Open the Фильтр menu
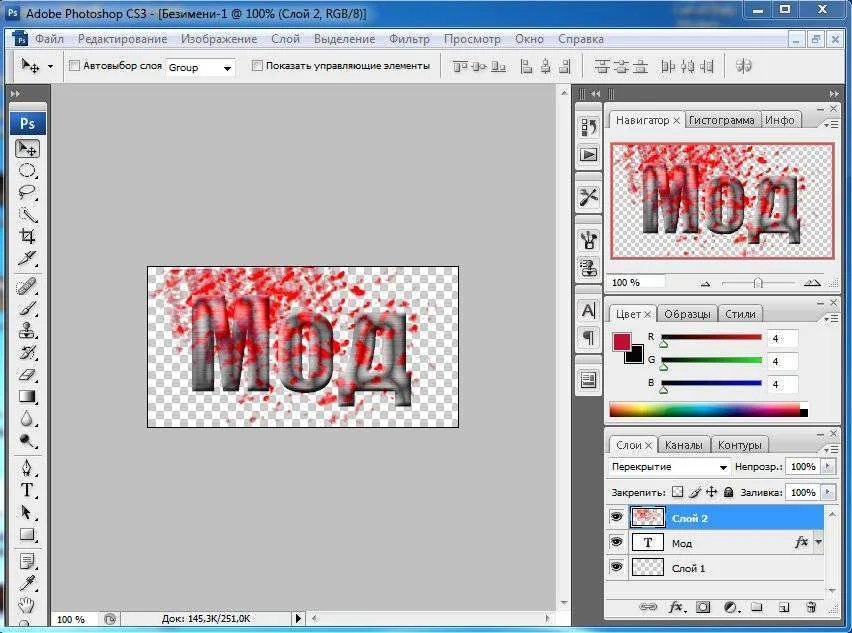This screenshot has width=852, height=633. click(409, 39)
